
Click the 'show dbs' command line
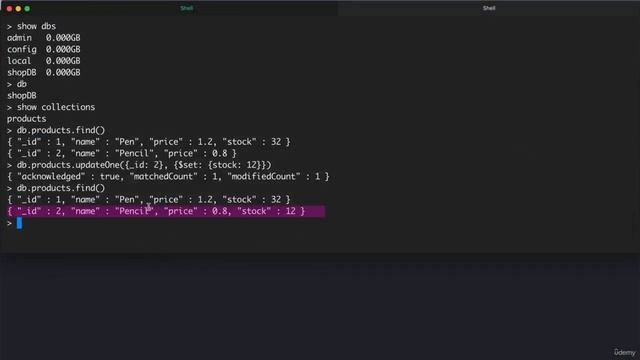pyautogui.click(x=31, y=26)
